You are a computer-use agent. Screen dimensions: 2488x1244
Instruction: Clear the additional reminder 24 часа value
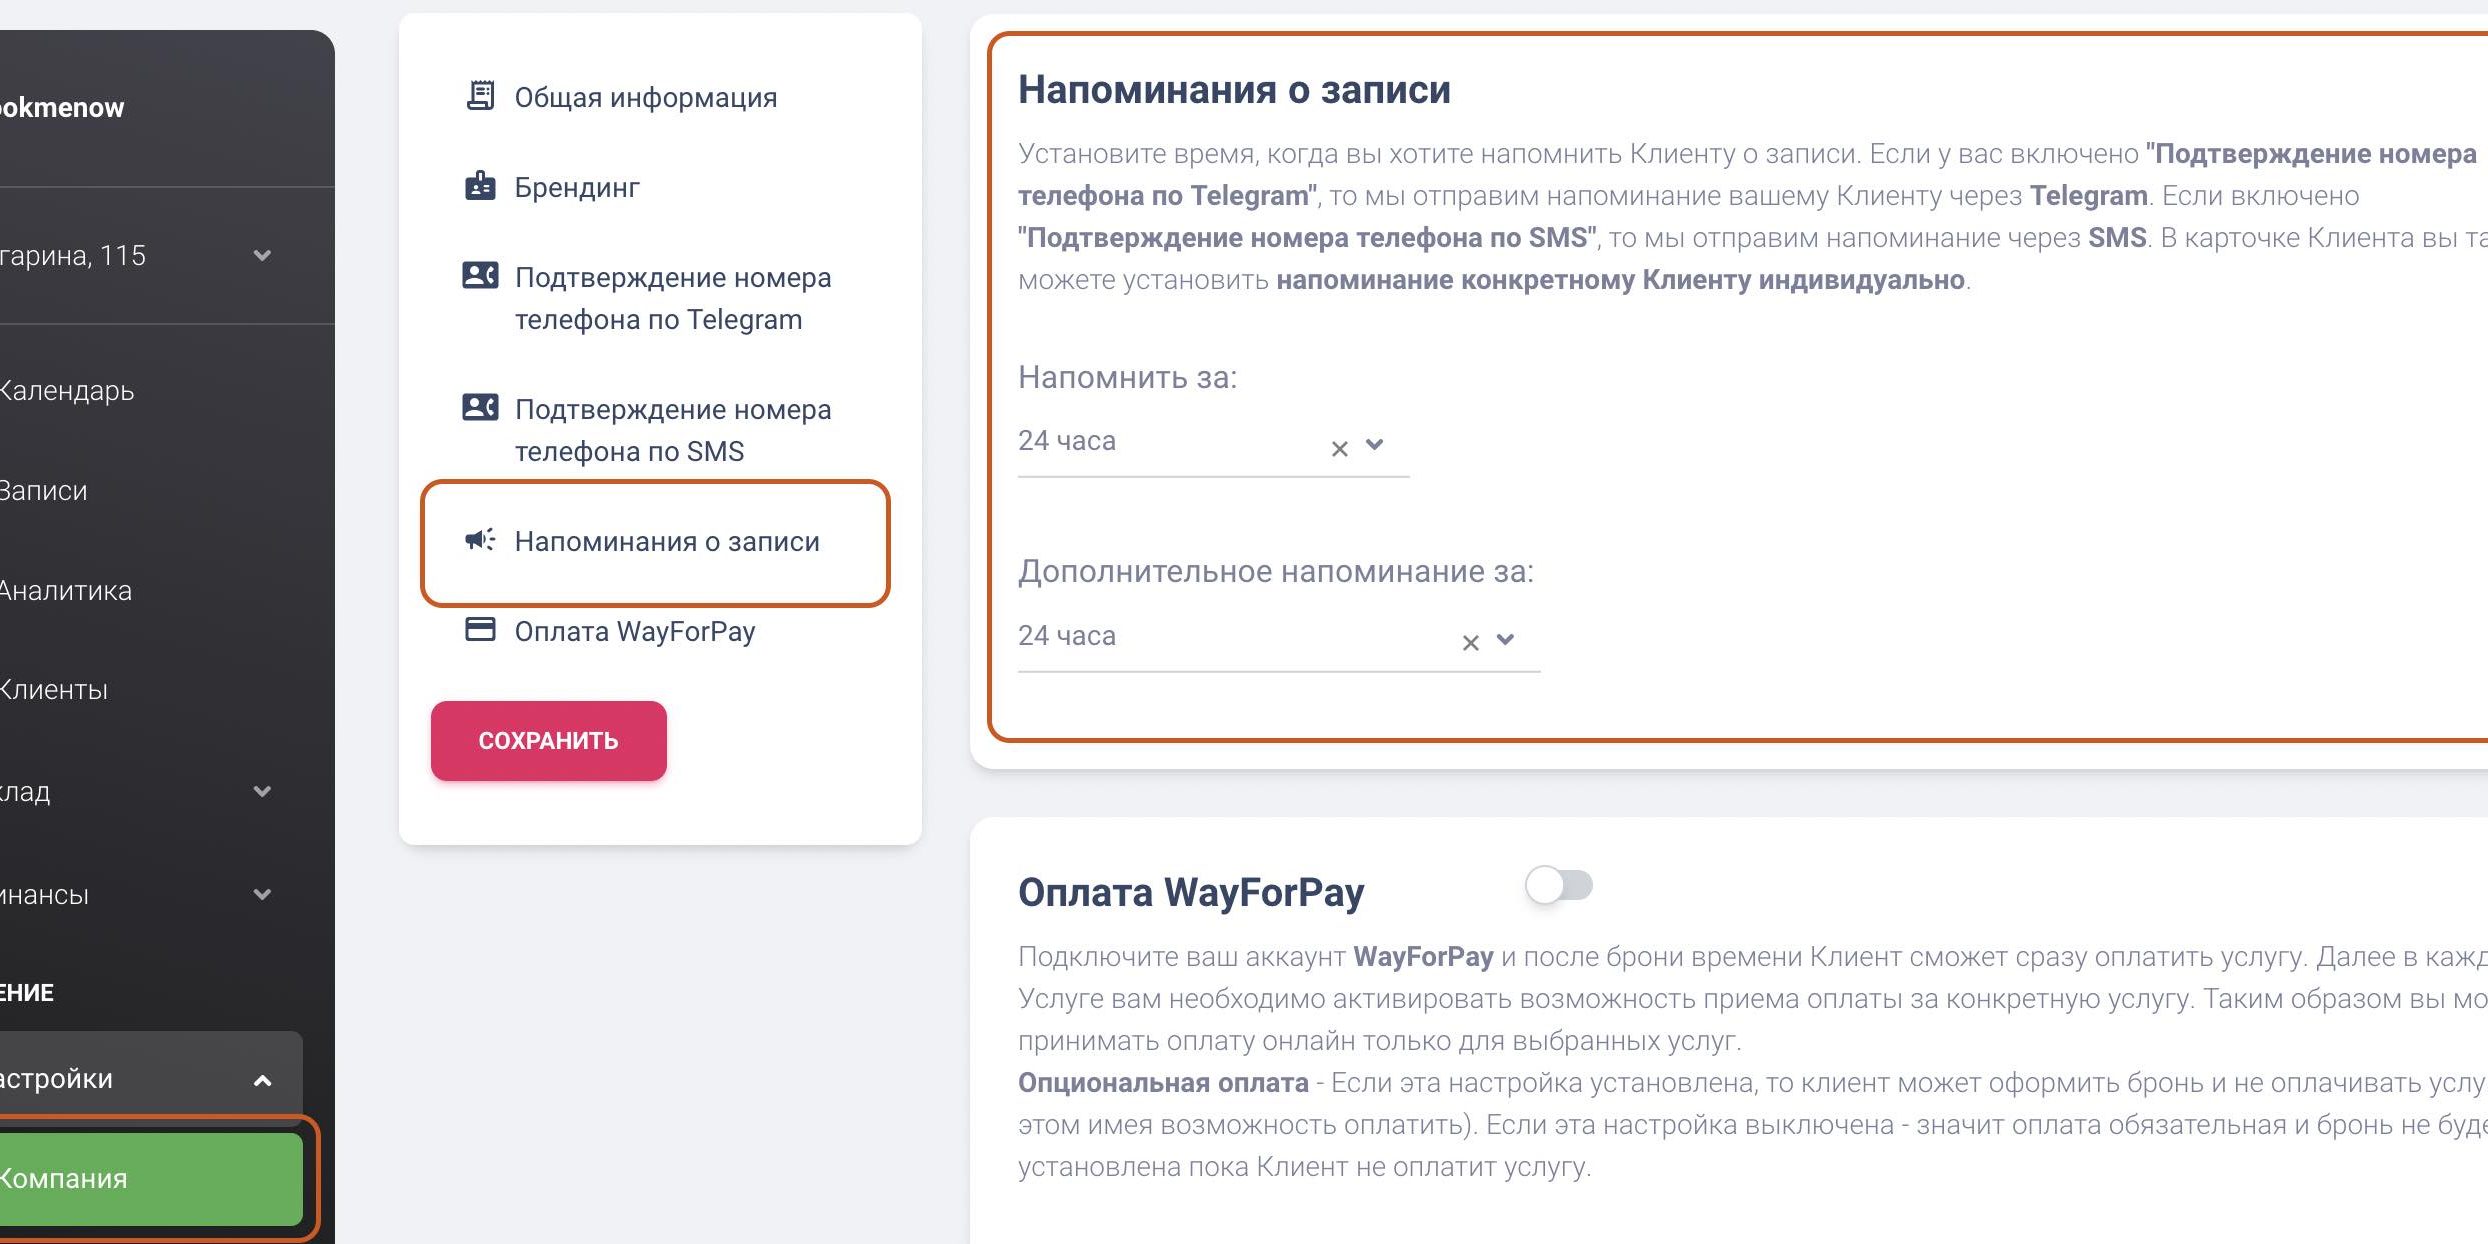(1470, 643)
